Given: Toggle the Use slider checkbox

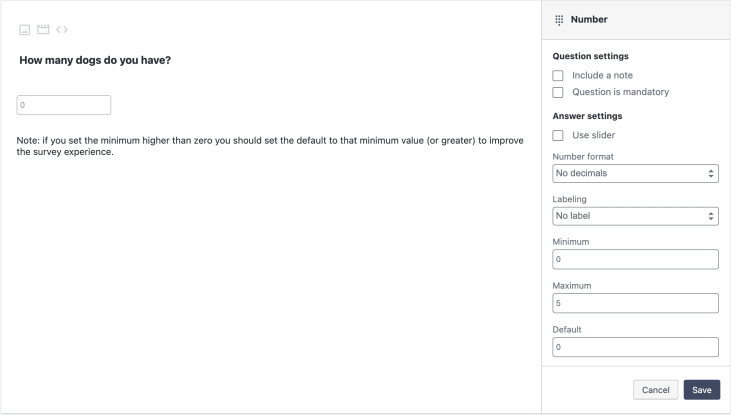Looking at the screenshot, I should 558,135.
